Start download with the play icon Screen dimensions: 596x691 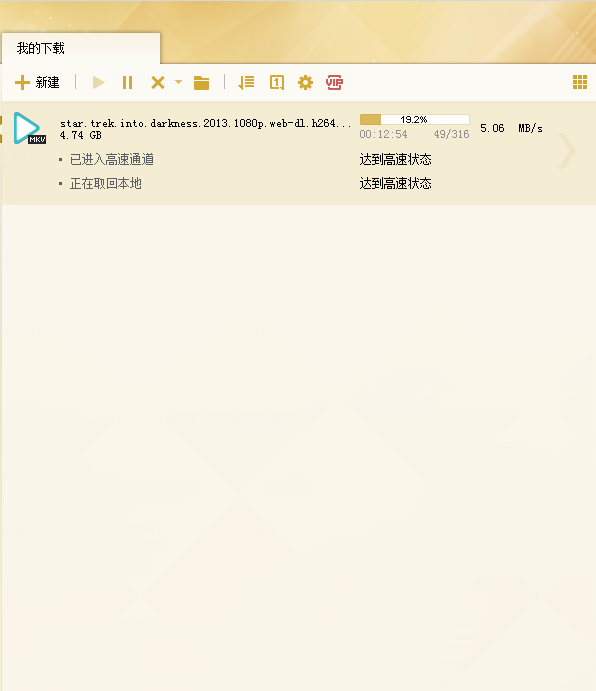pos(98,82)
